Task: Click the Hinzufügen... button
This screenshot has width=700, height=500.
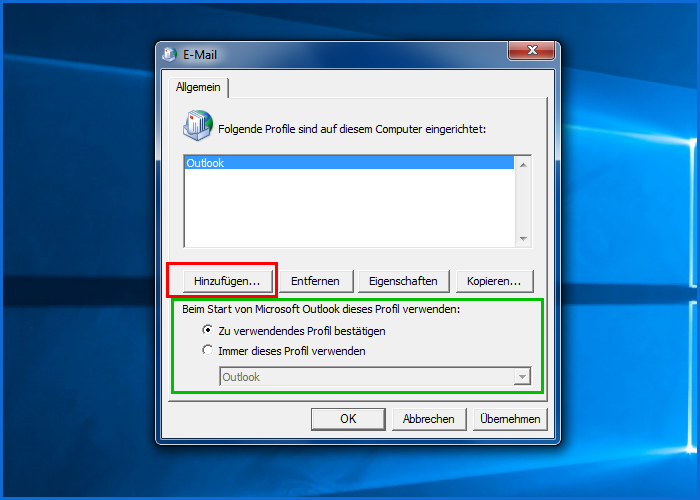Action: point(227,281)
